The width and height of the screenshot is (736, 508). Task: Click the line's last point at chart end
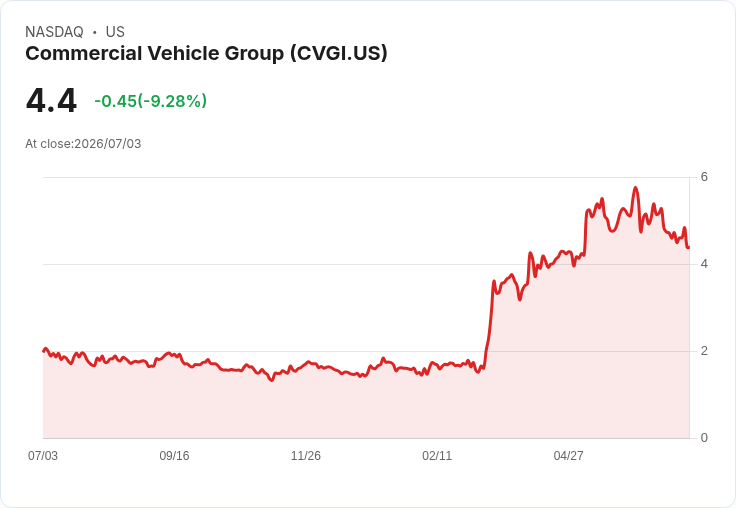[x=688, y=247]
